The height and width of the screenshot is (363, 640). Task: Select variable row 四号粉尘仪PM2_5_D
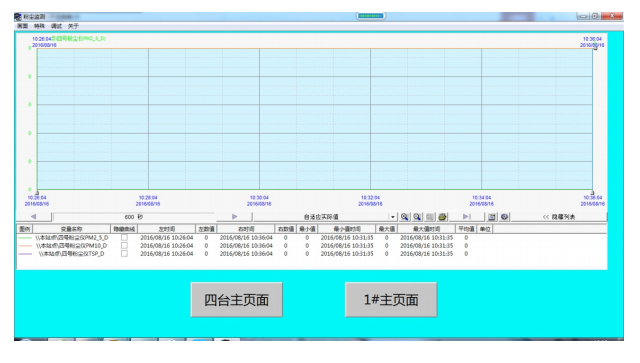pos(72,237)
